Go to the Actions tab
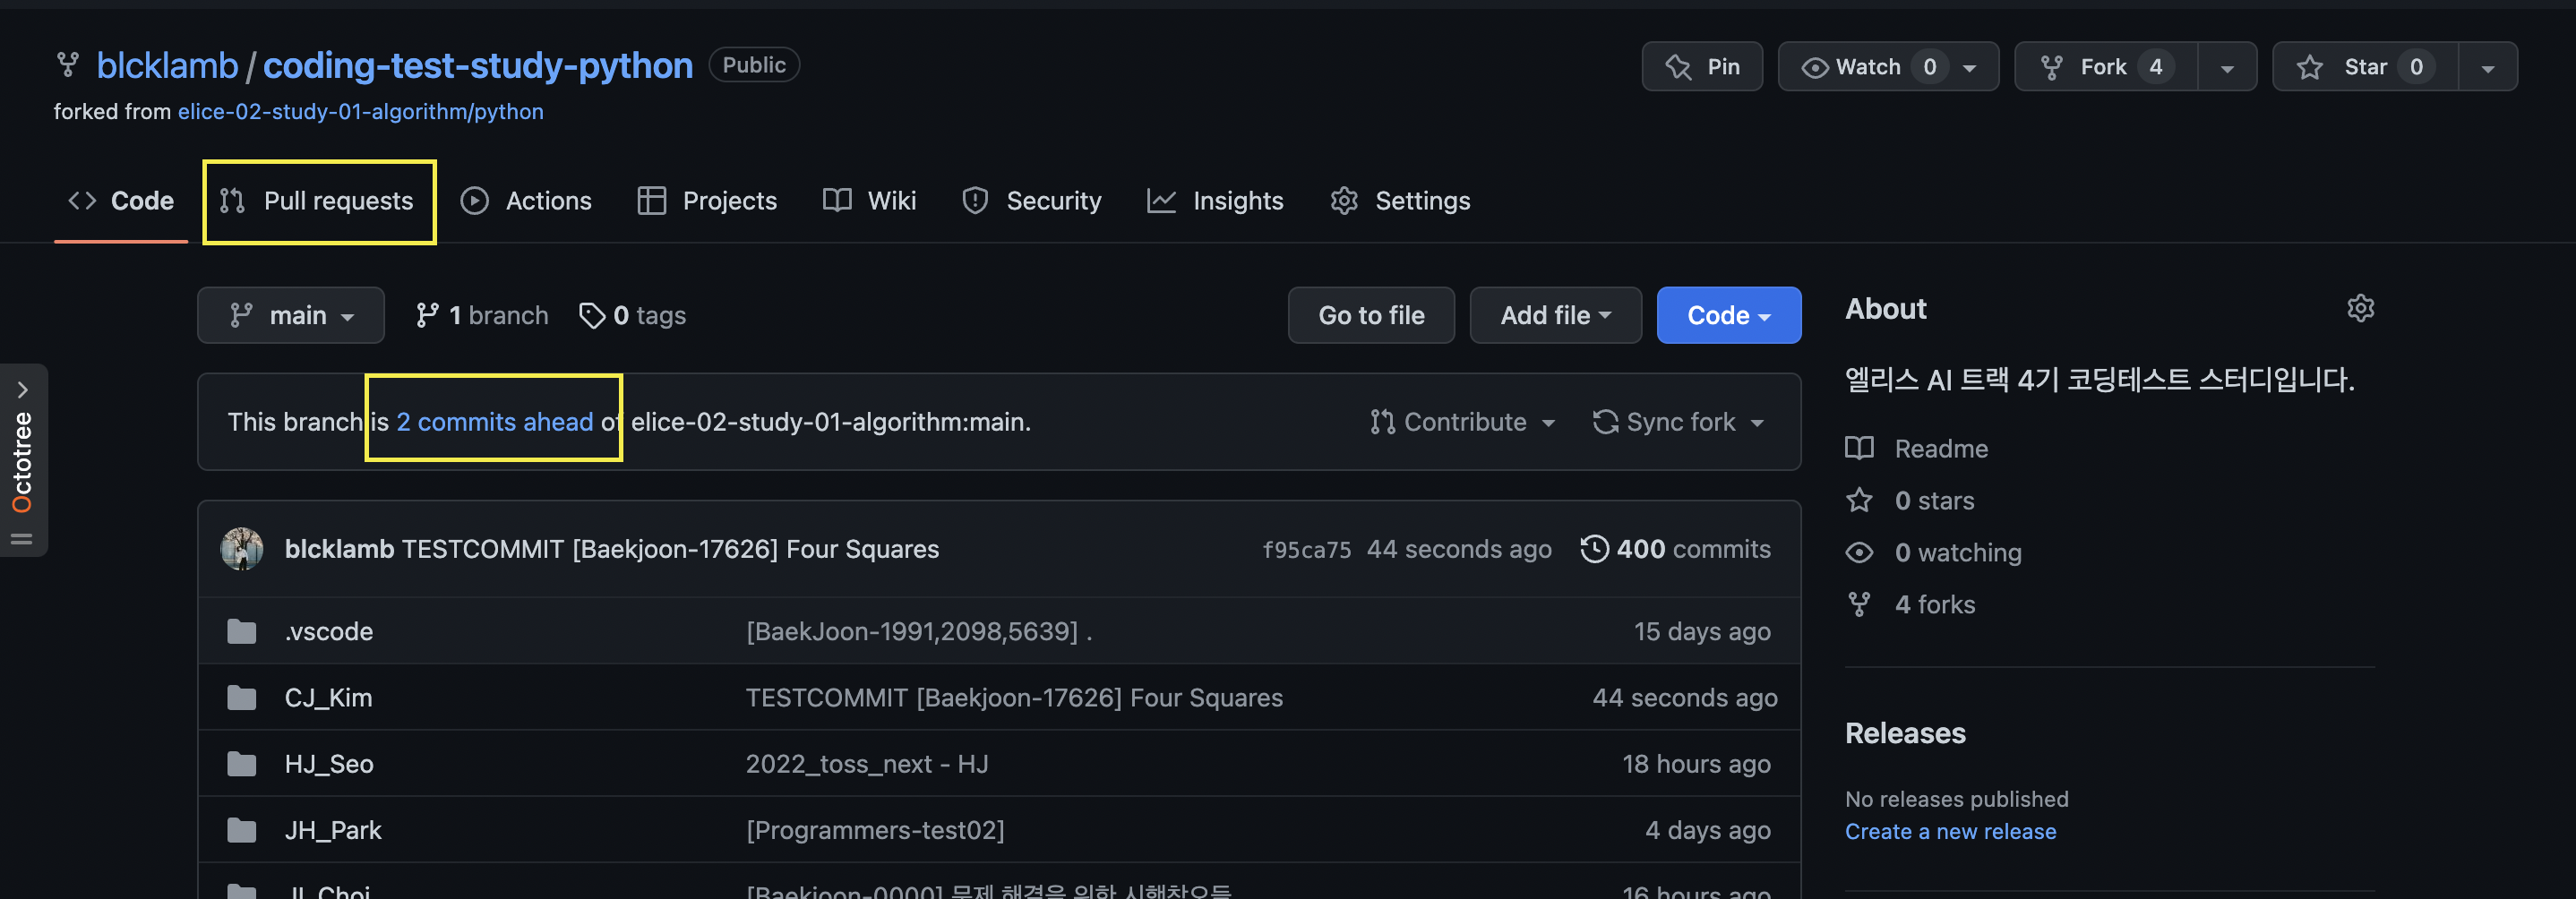The width and height of the screenshot is (2576, 899). point(526,201)
